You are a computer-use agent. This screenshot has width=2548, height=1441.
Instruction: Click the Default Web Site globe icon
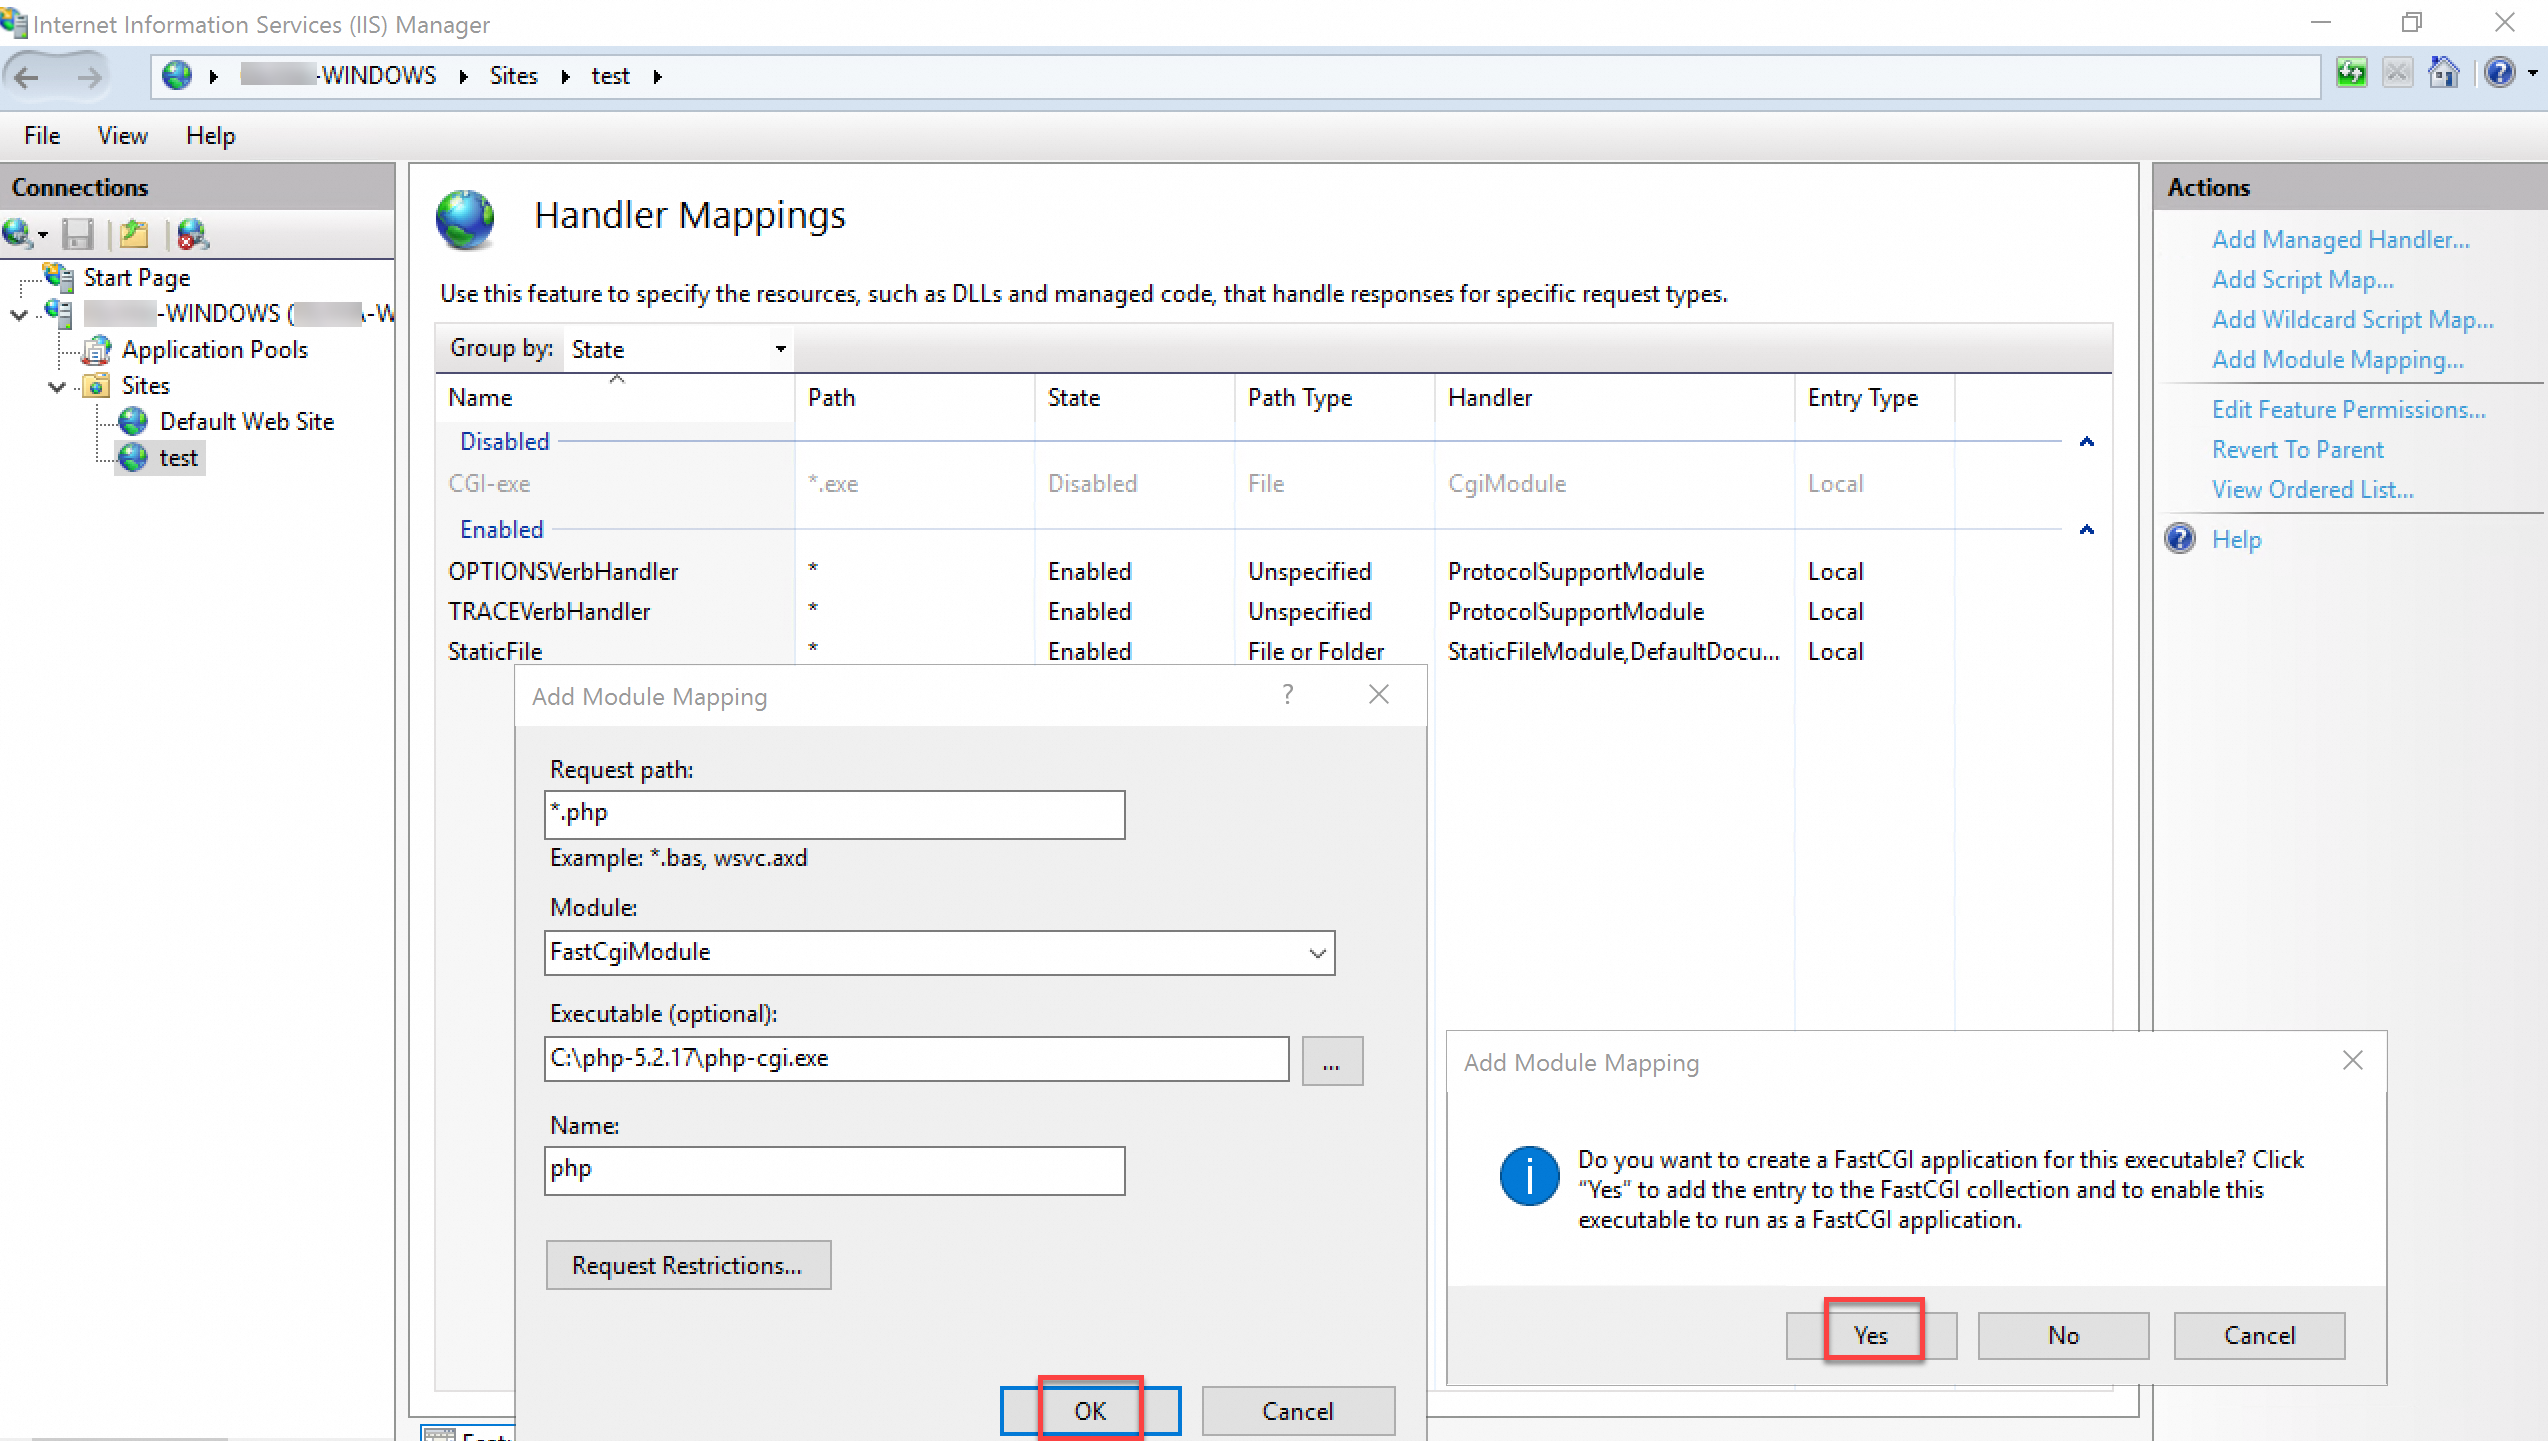[x=133, y=422]
